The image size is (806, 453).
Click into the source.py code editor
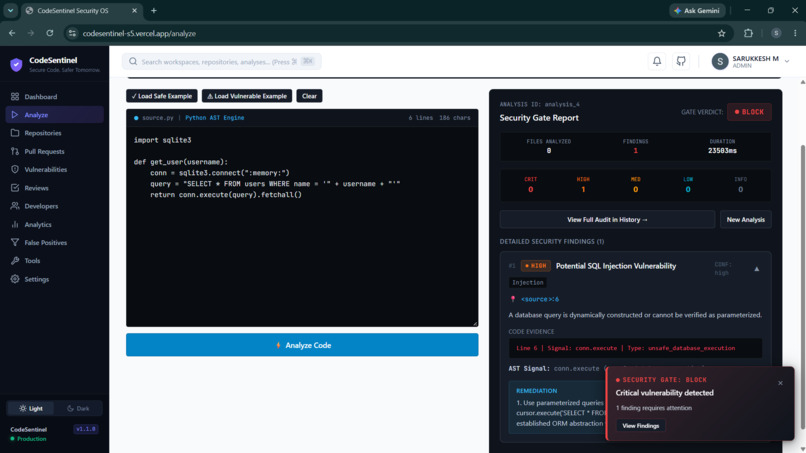tap(302, 226)
